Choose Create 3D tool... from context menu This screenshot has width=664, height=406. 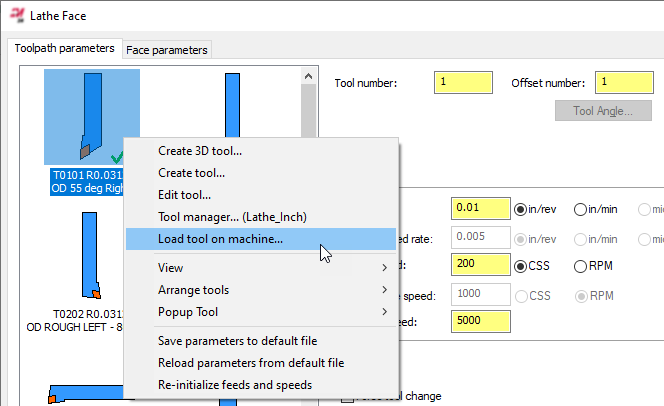pyautogui.click(x=262, y=151)
